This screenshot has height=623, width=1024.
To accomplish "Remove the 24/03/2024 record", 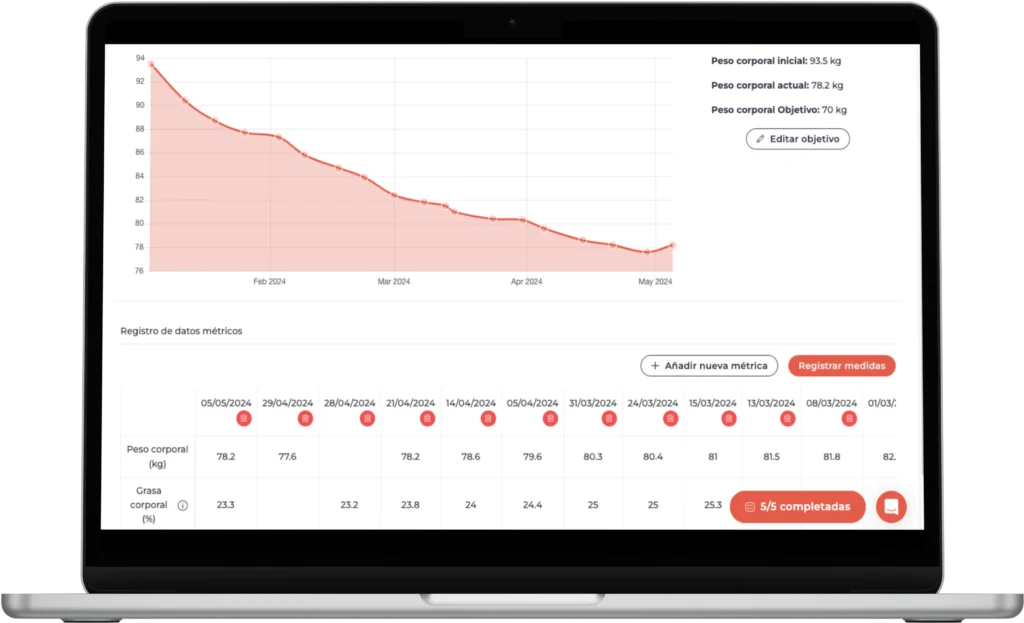I will (x=668, y=419).
